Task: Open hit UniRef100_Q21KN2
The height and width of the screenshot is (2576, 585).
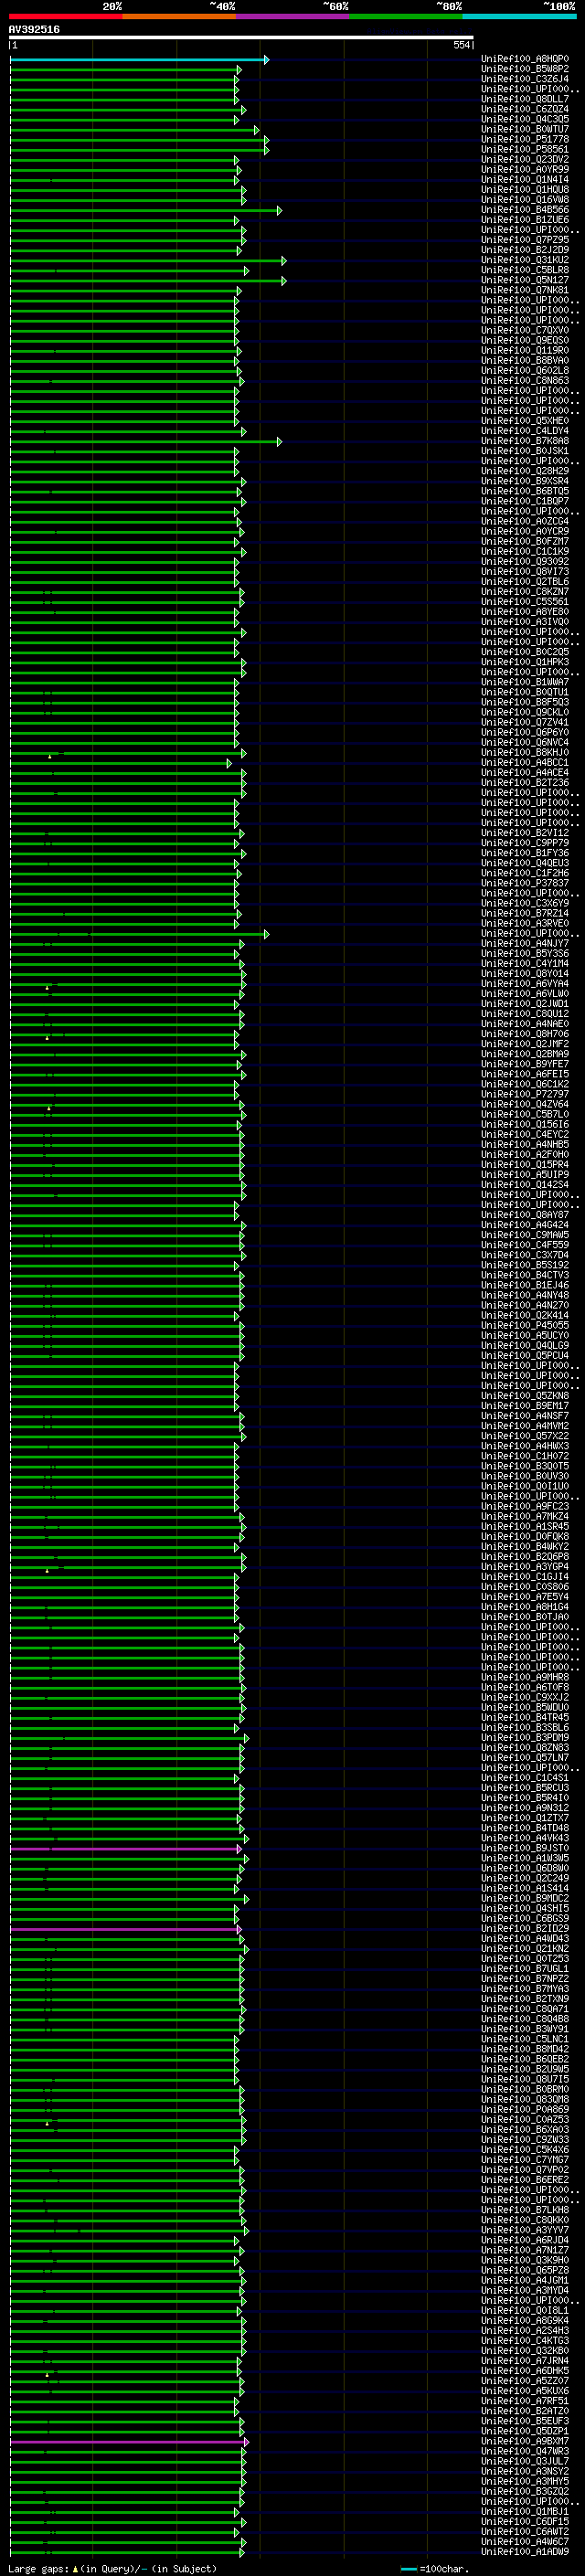Action: click(525, 1948)
